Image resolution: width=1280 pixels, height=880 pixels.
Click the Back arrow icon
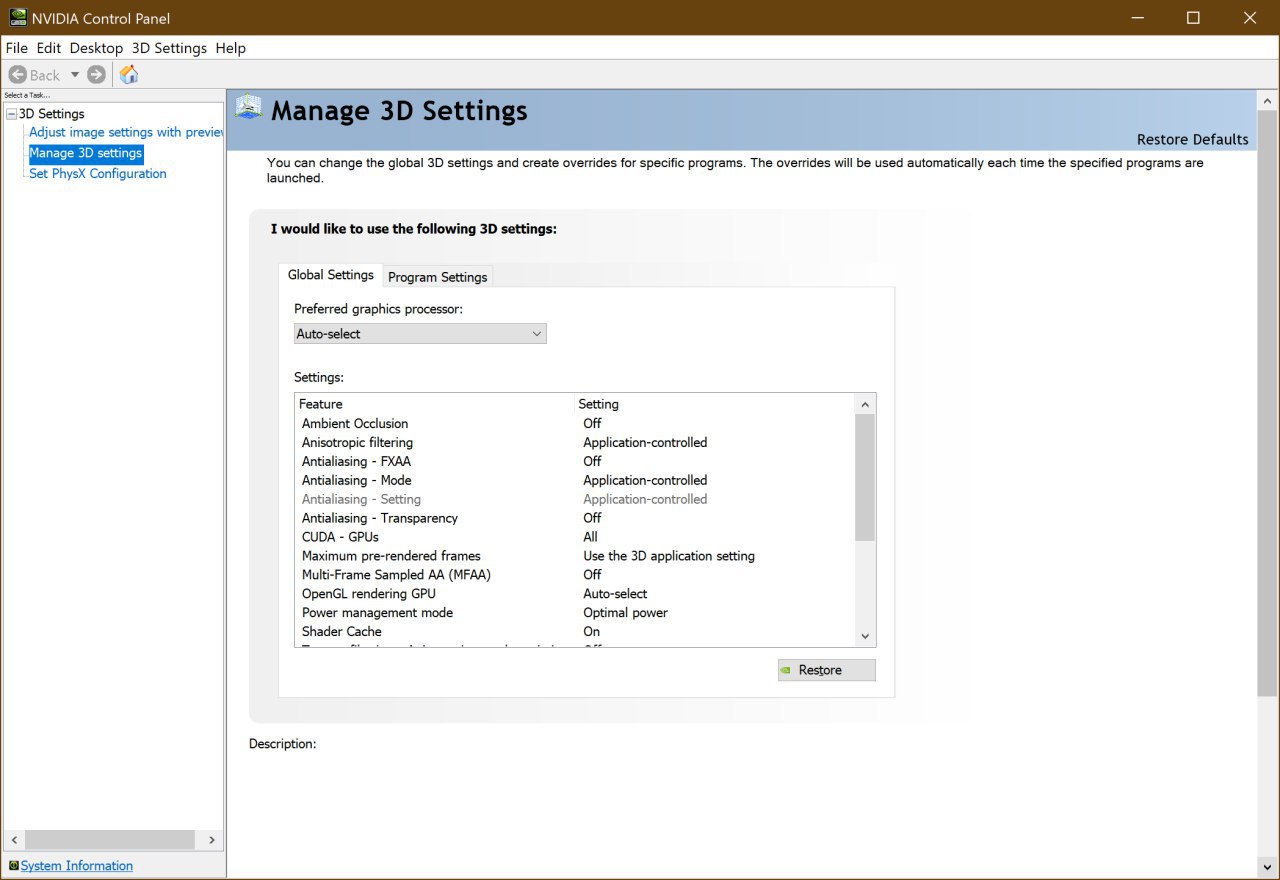click(x=18, y=75)
